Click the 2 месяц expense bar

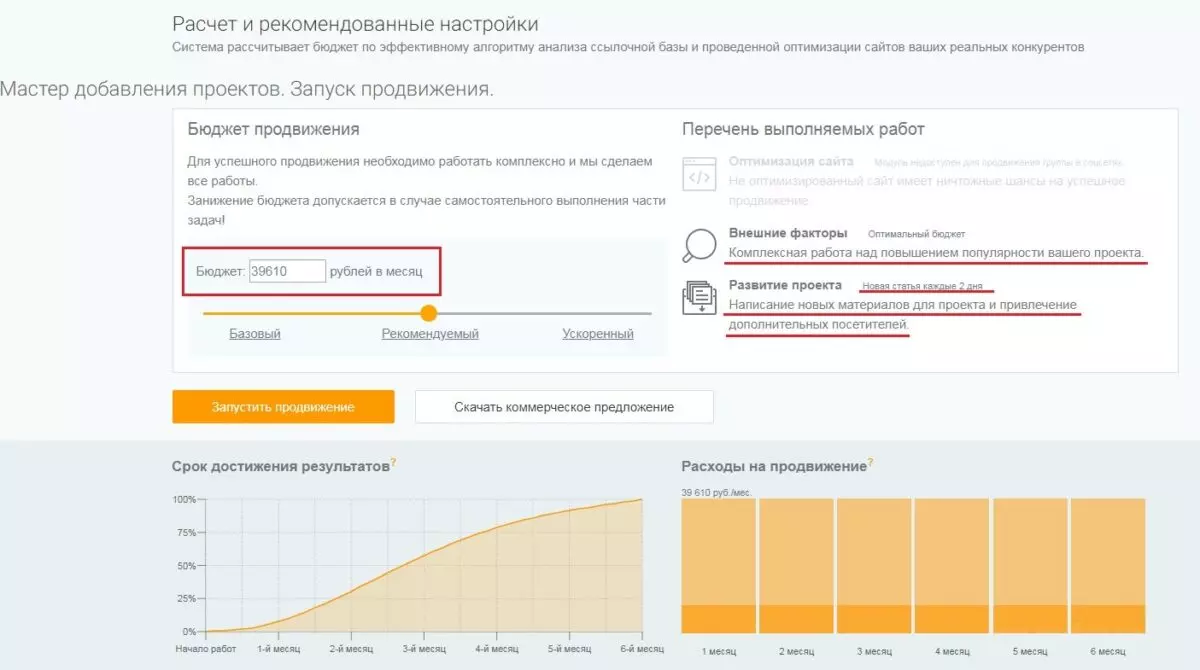point(796,566)
